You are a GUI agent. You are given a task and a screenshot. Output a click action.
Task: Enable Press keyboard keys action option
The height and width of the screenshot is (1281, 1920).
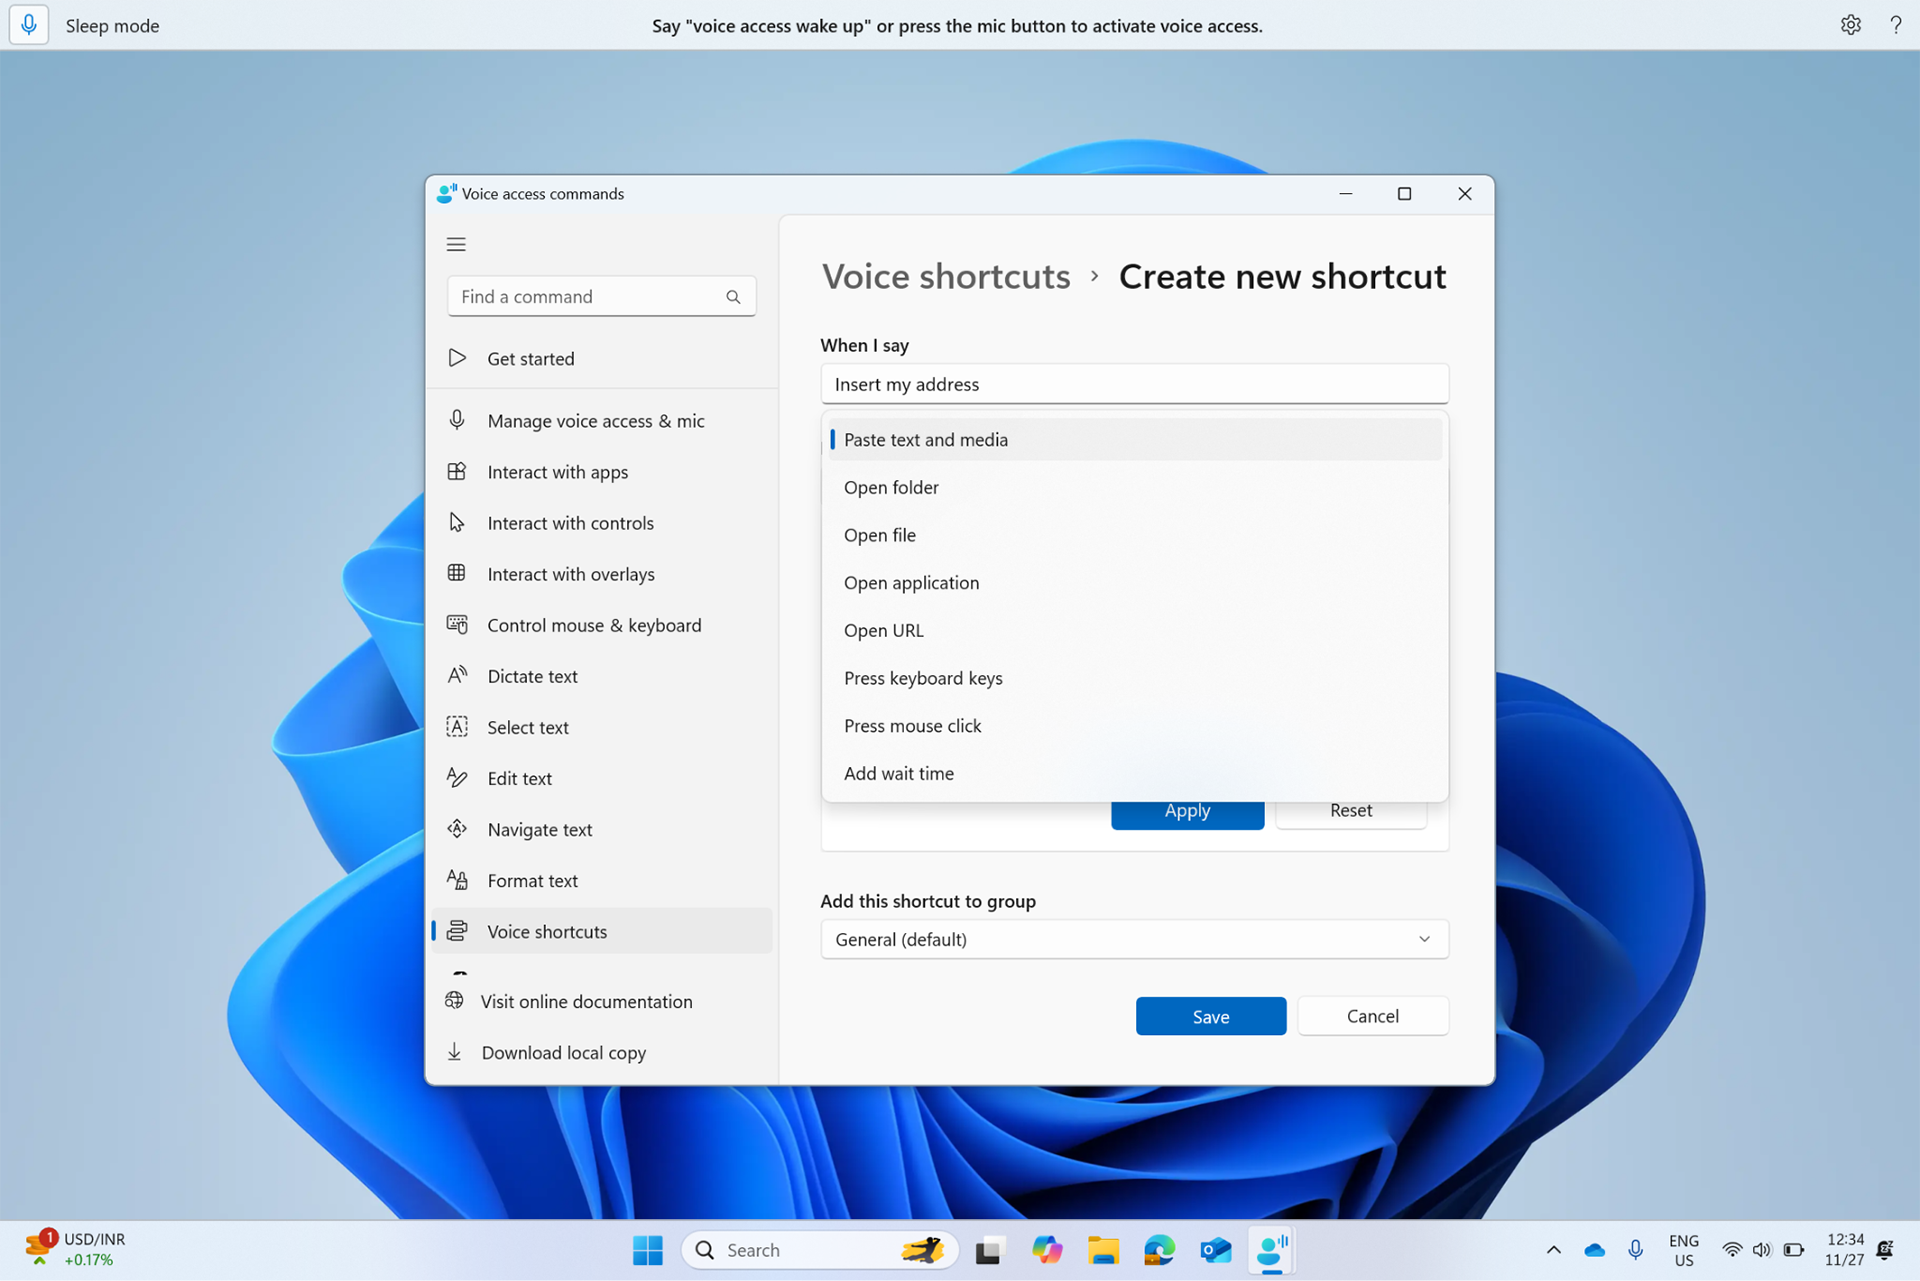tap(922, 676)
